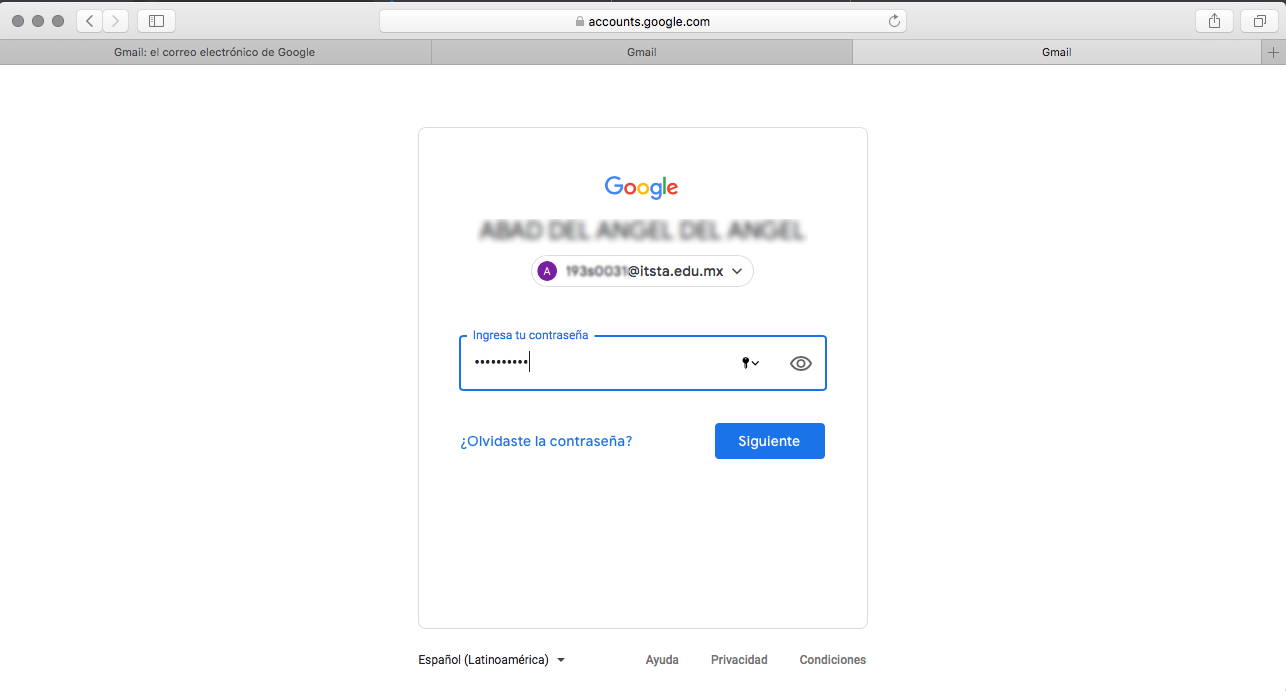The image size is (1286, 691).
Task: Open the Privacidad link
Action: pyautogui.click(x=739, y=660)
